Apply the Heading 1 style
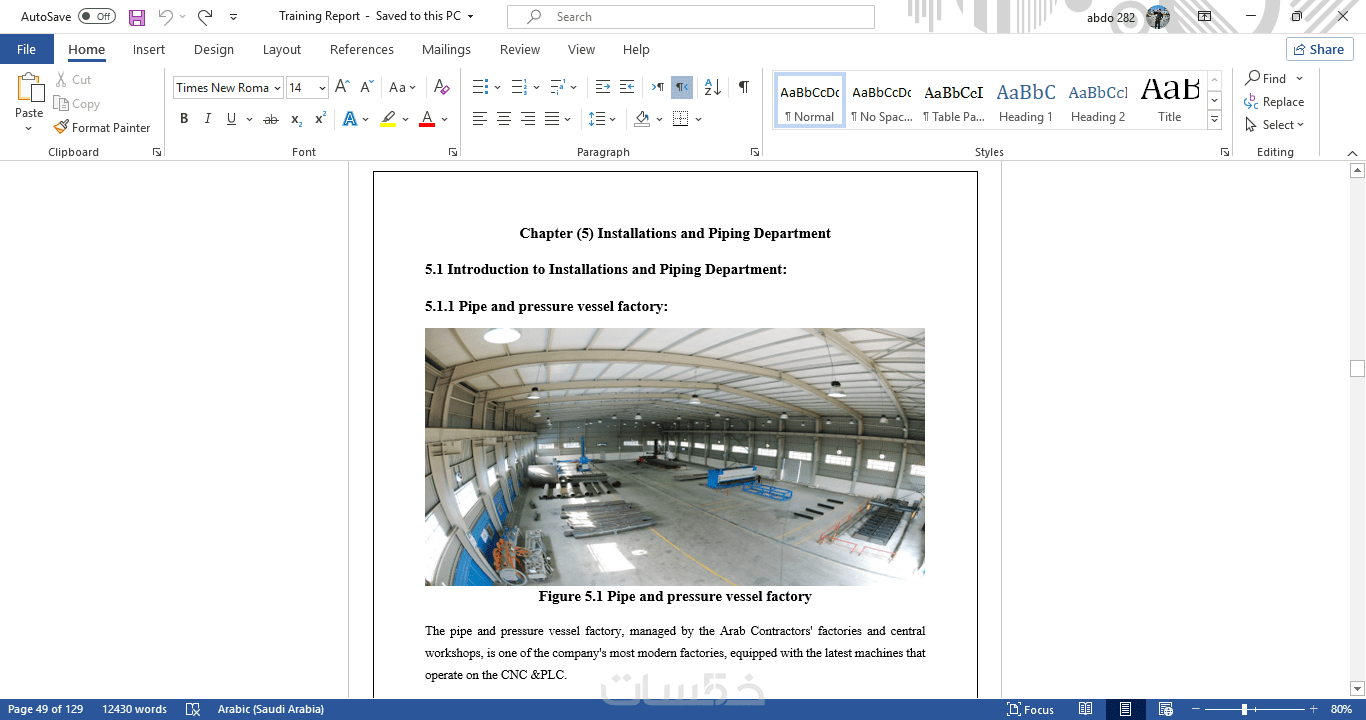Screen dimensions: 1366x720 click(x=1026, y=101)
